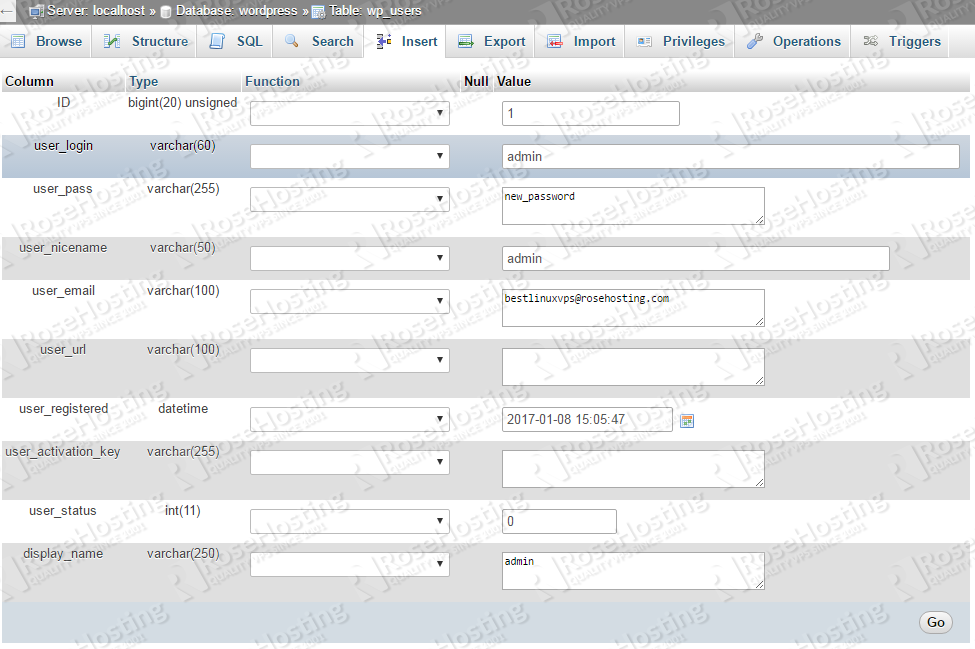975x649 pixels.
Task: Open the calendar picker for user_registered
Action: point(687,421)
